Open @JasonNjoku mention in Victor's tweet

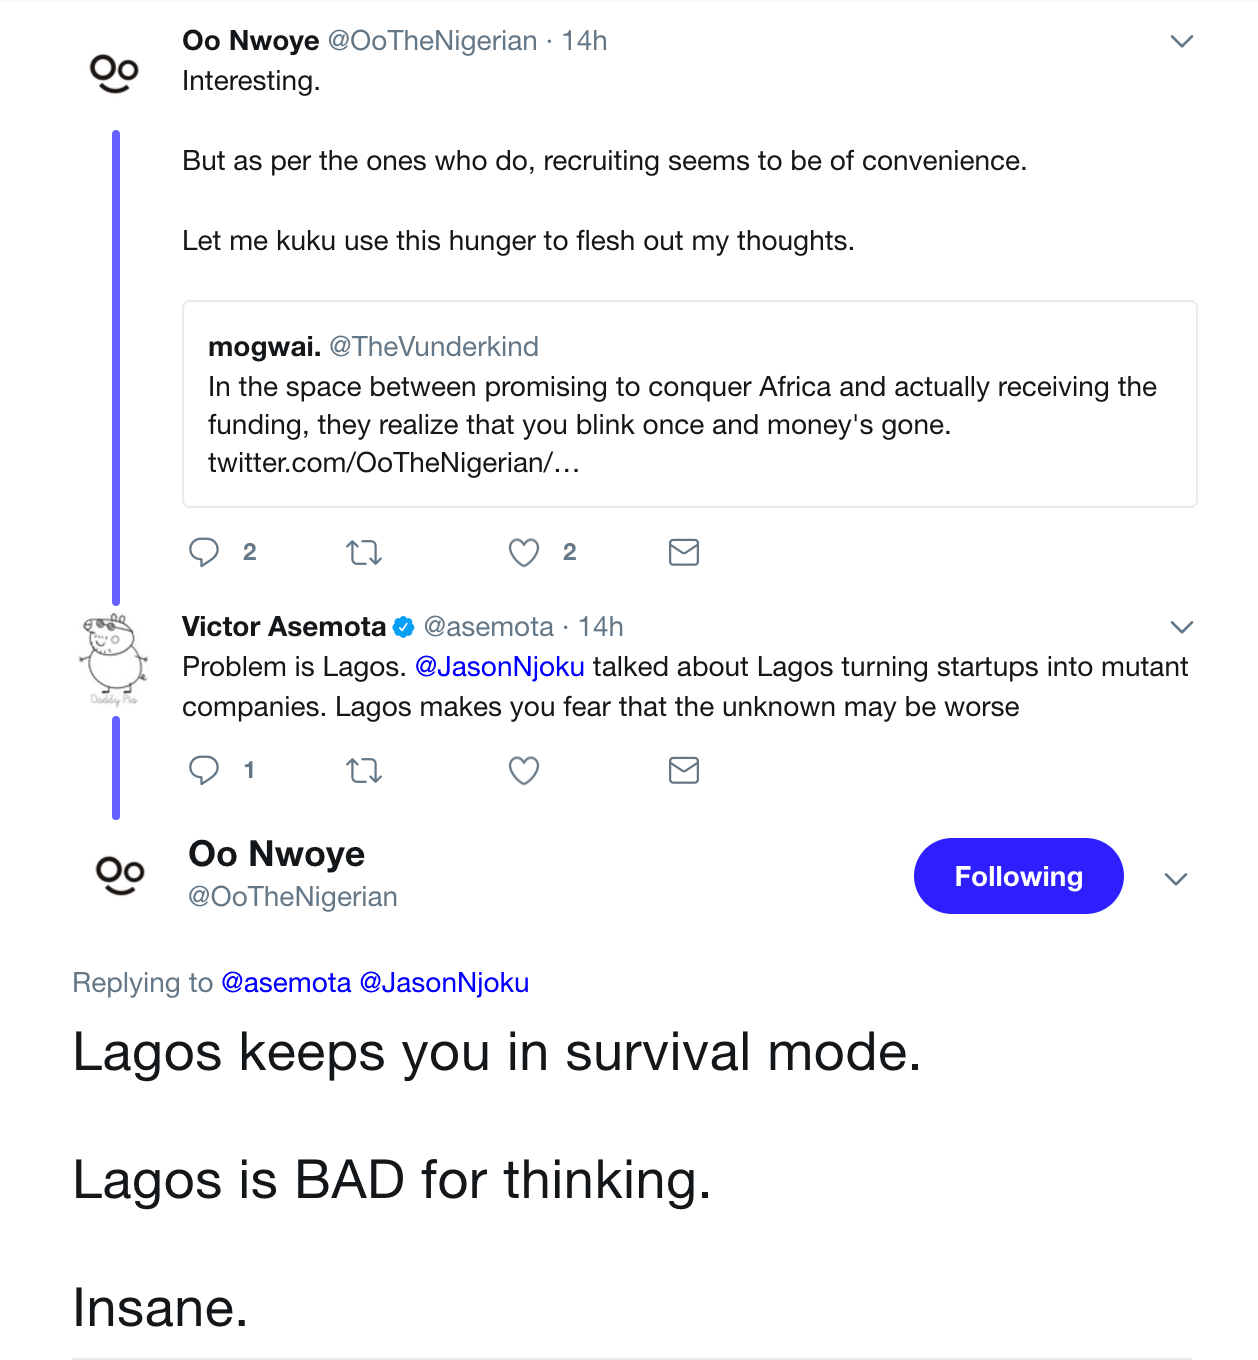pos(499,667)
